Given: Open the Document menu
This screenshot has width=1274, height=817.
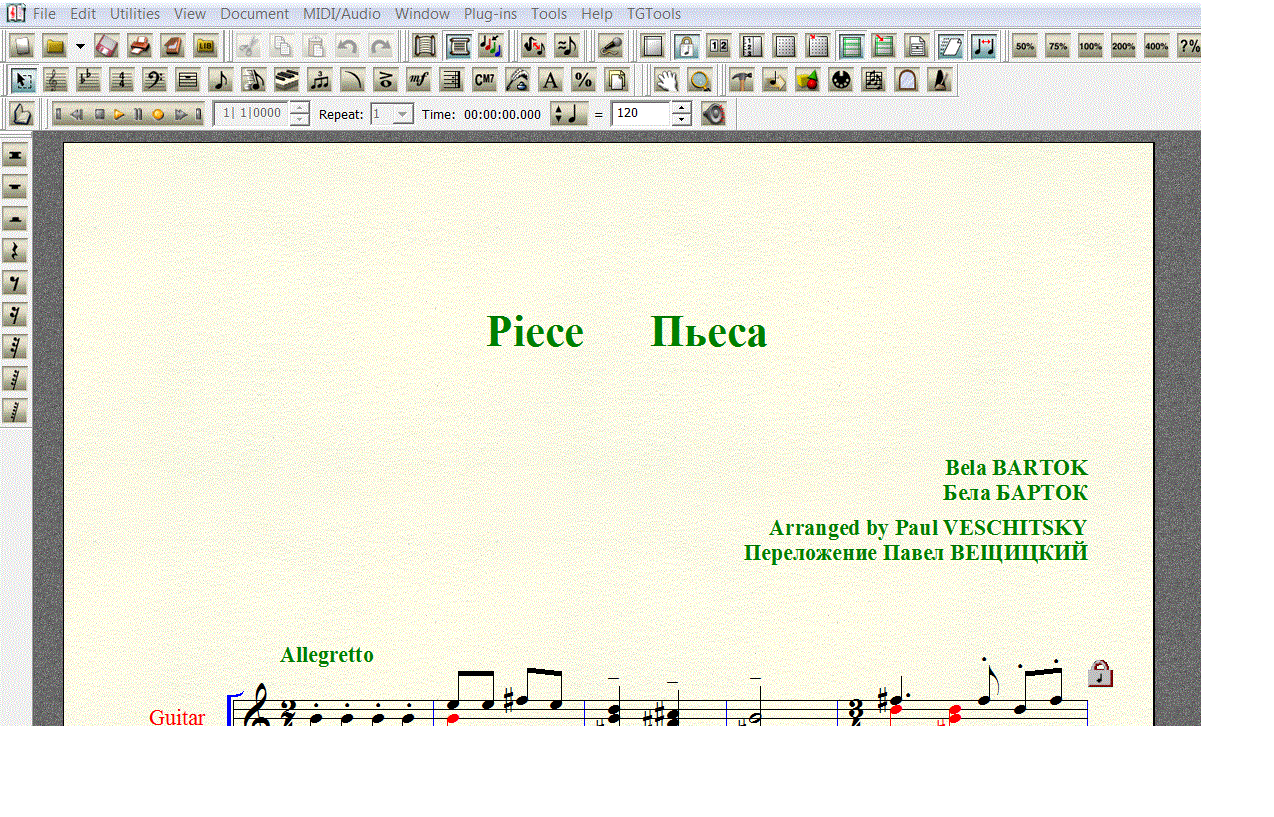Looking at the screenshot, I should coord(255,14).
